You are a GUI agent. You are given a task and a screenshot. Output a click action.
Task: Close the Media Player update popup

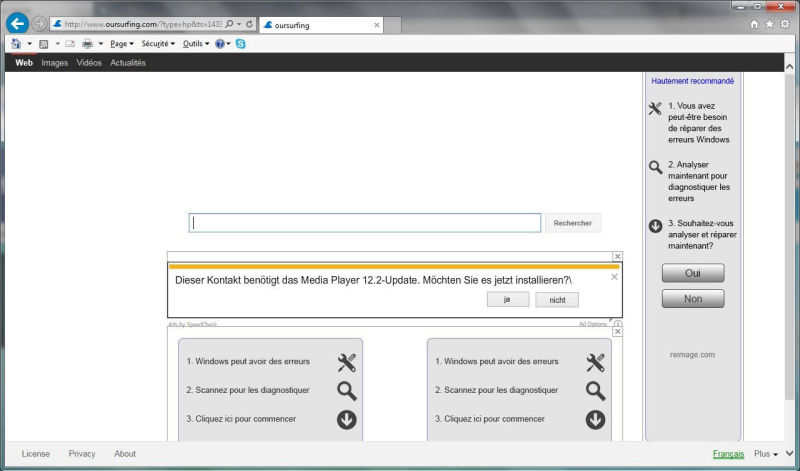click(614, 277)
